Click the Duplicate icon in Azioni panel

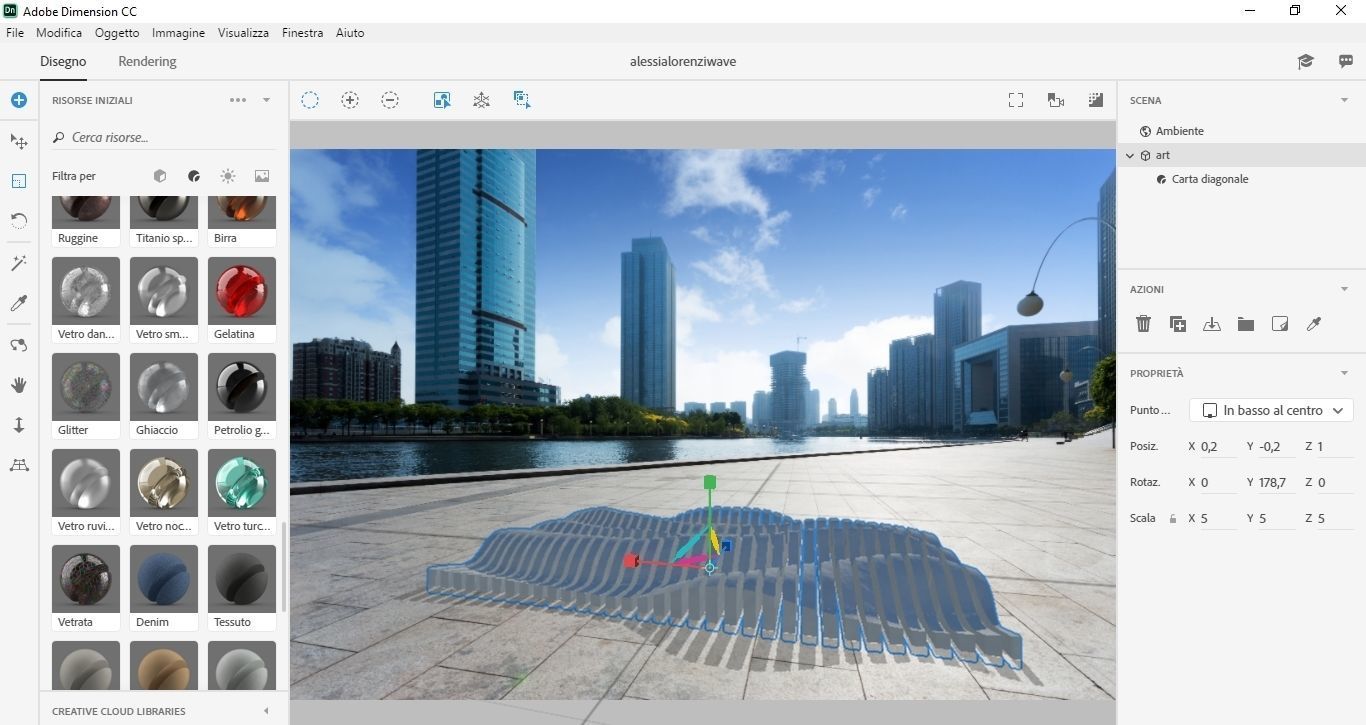coord(1178,324)
